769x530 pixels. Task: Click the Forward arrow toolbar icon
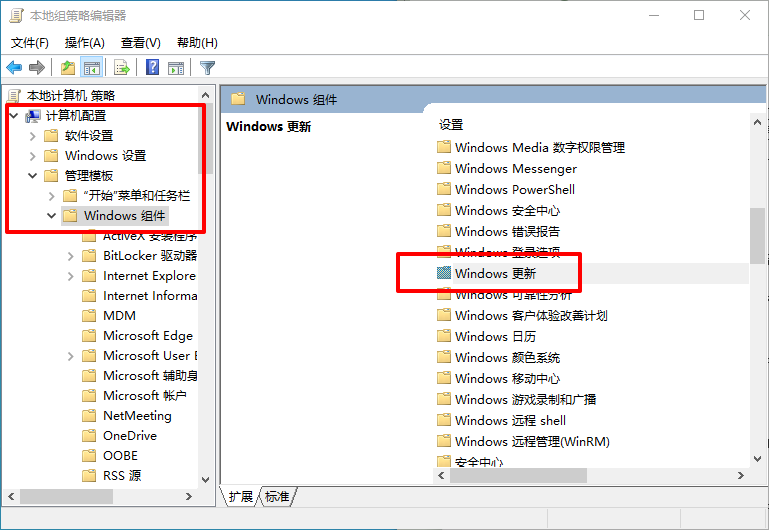37,68
